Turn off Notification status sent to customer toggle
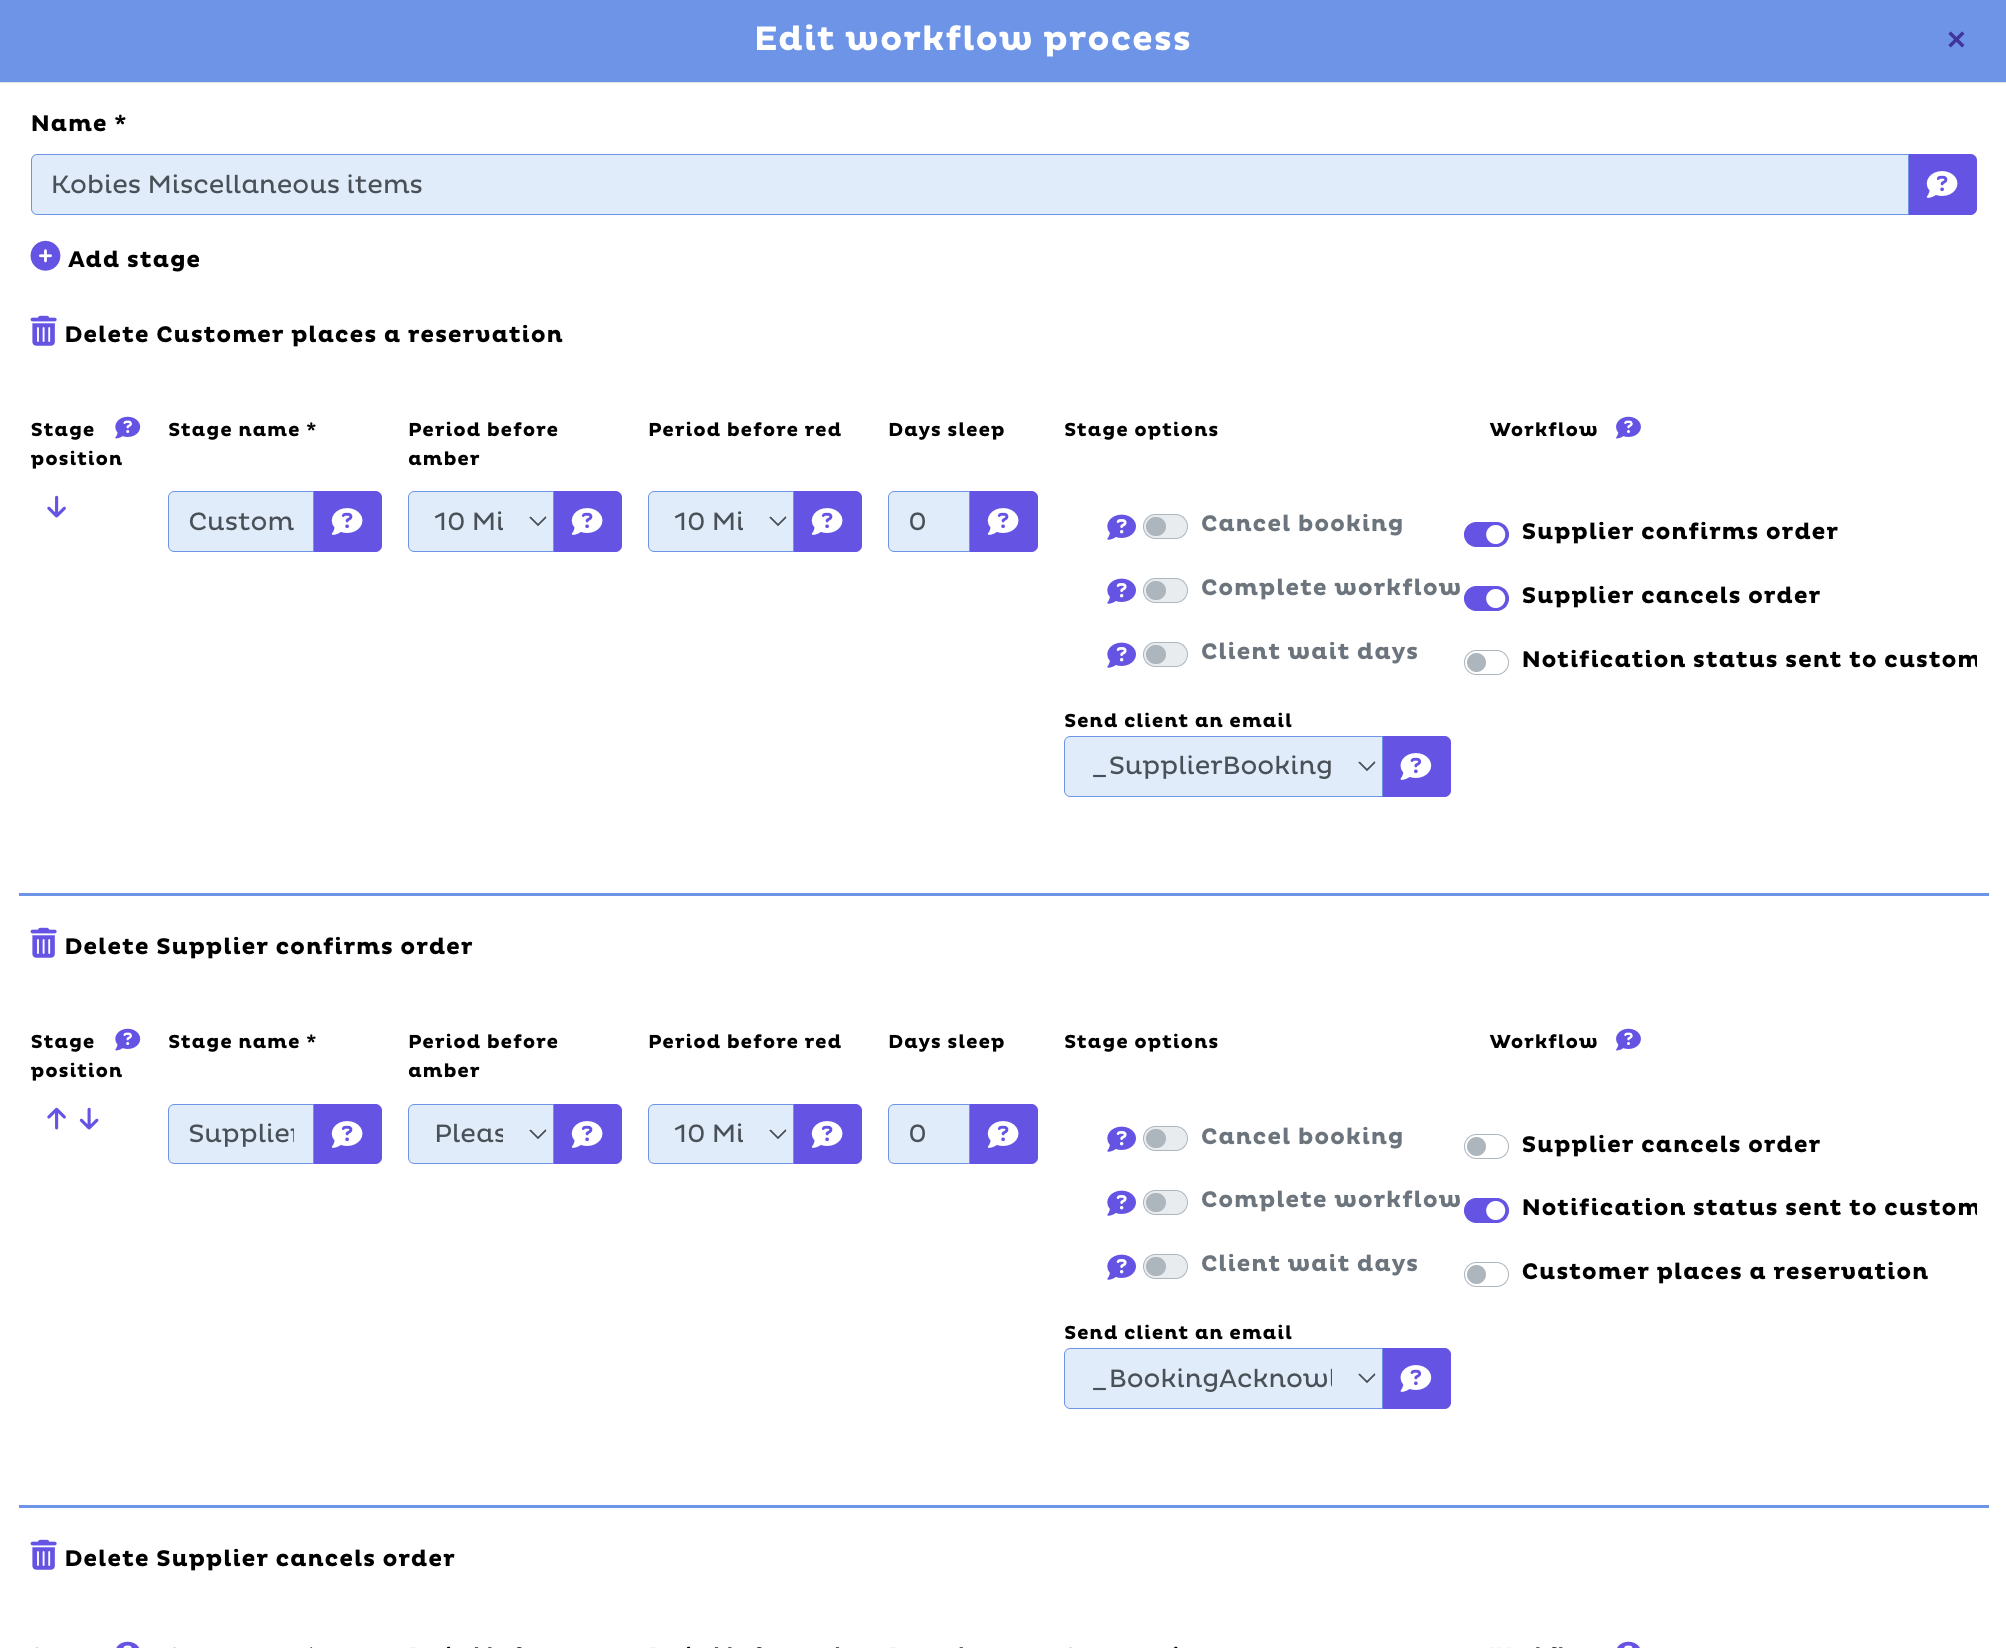The image size is (2006, 1648). point(1486,1210)
